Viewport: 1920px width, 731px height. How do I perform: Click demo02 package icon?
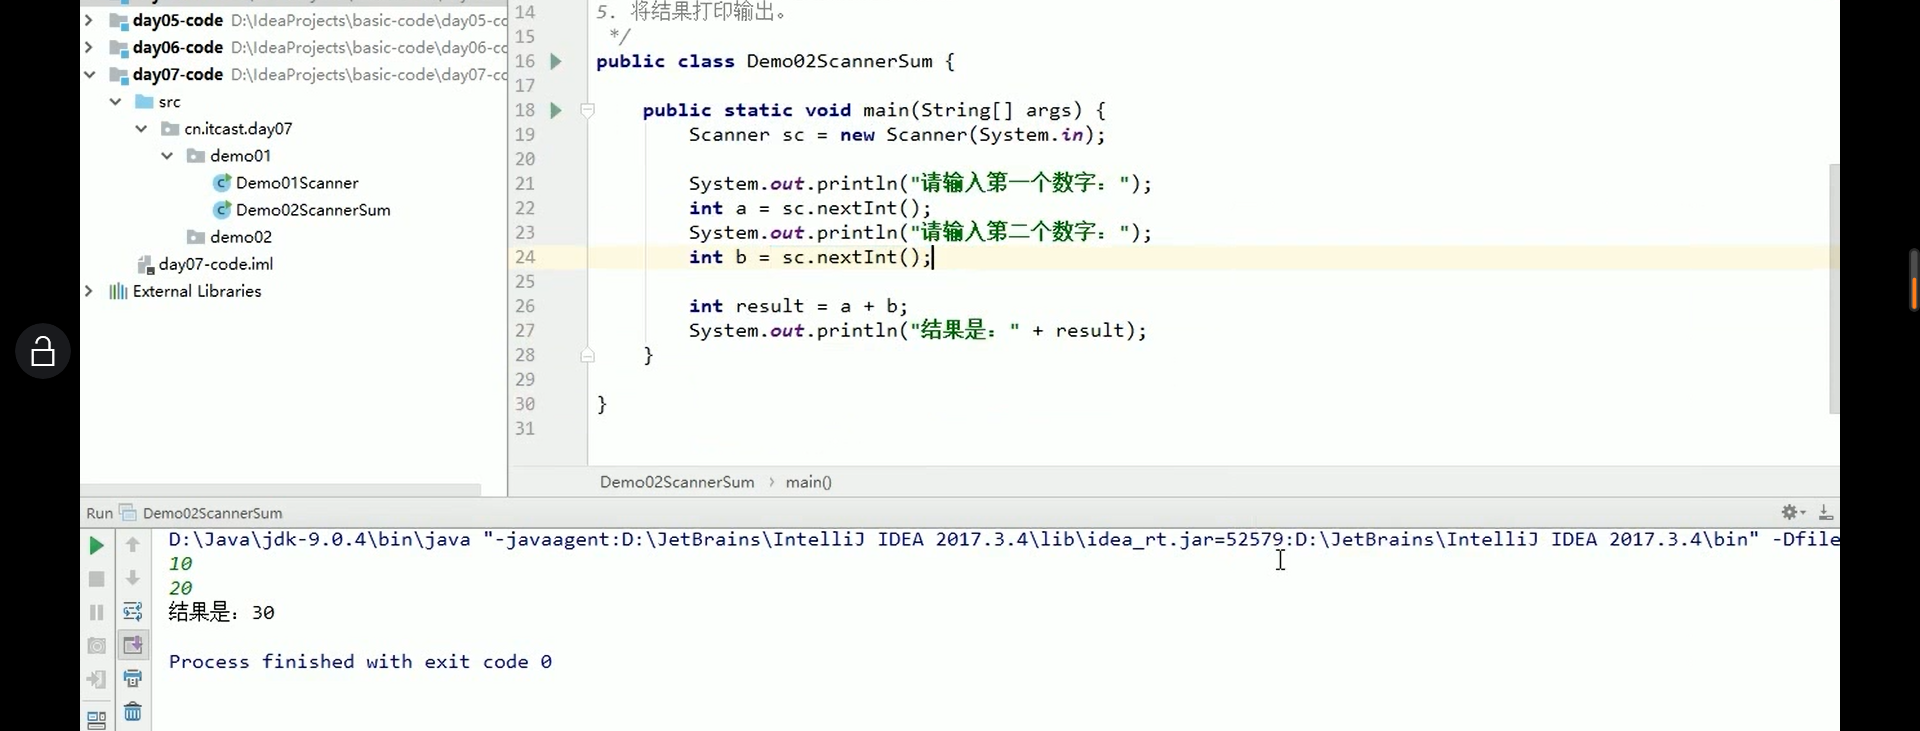(x=196, y=237)
